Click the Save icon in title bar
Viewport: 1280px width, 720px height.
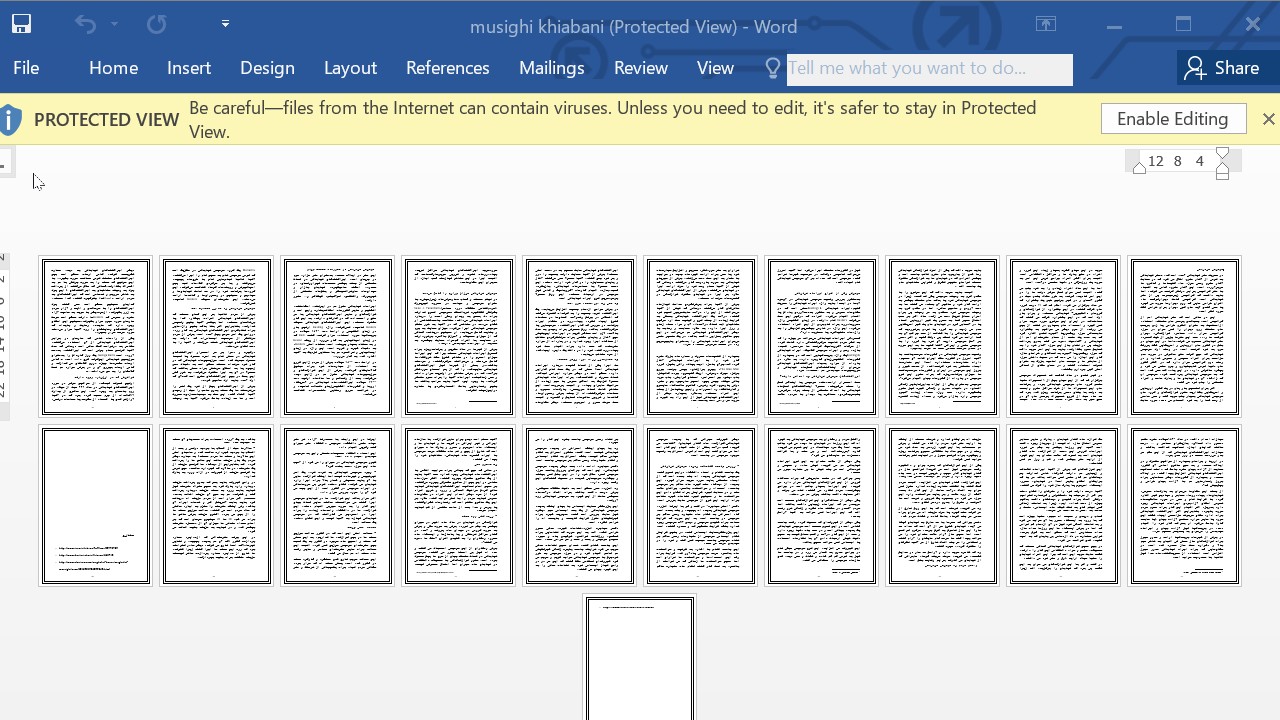tap(20, 24)
